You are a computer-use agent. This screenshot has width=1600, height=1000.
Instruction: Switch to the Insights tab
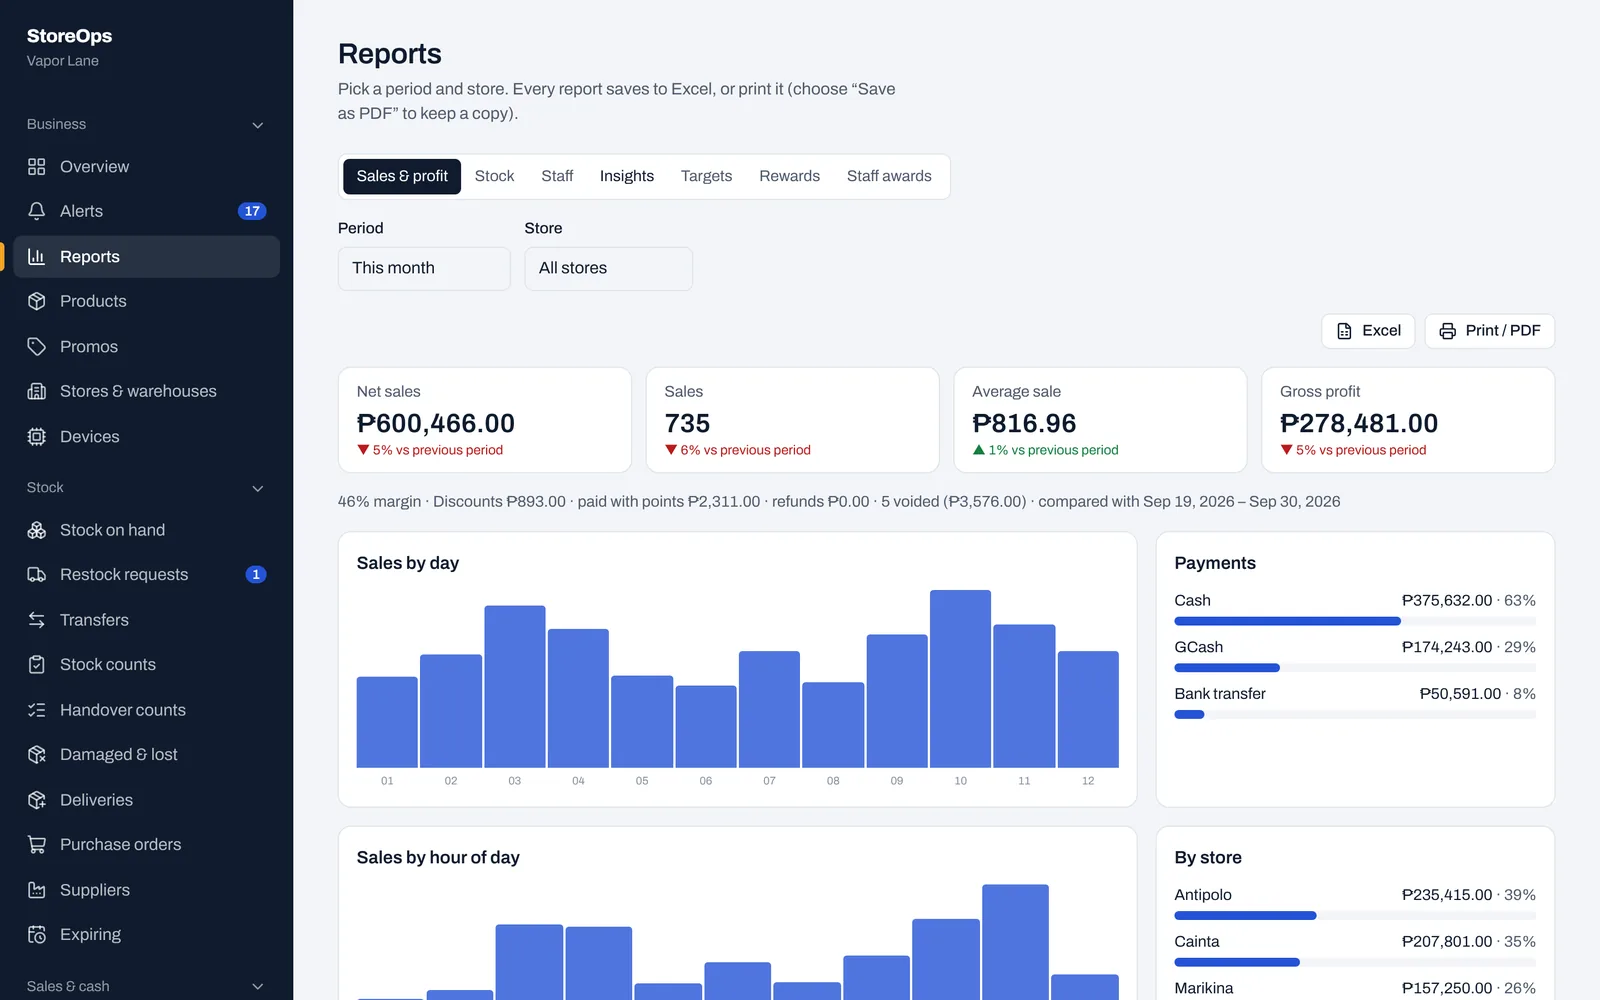click(627, 177)
